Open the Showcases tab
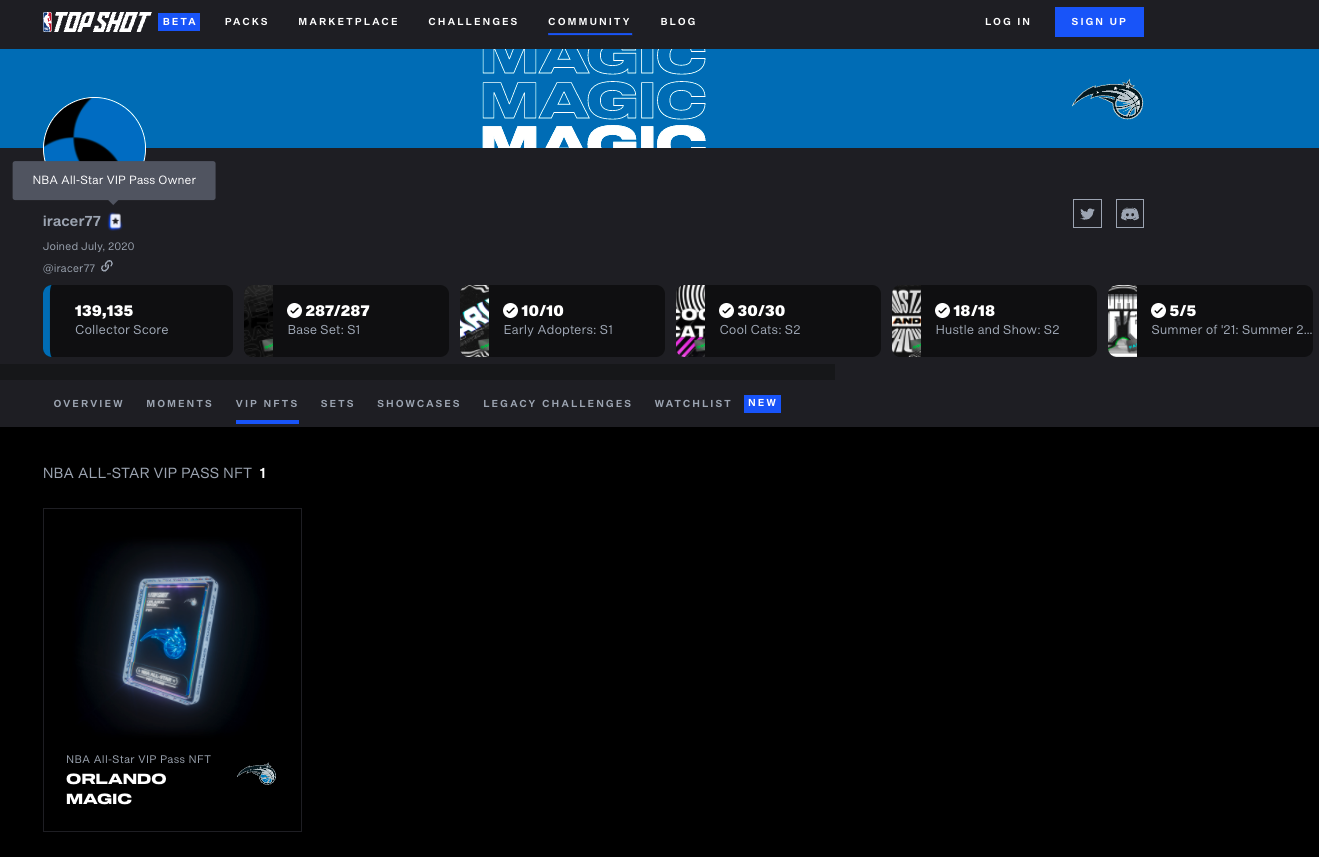This screenshot has width=1319, height=857. click(419, 404)
